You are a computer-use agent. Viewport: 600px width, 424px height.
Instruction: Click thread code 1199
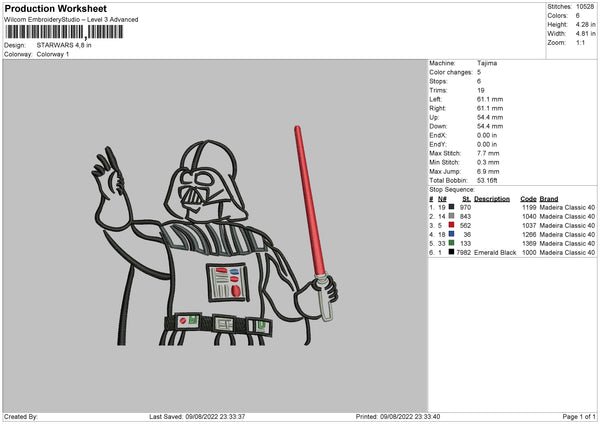pos(529,207)
